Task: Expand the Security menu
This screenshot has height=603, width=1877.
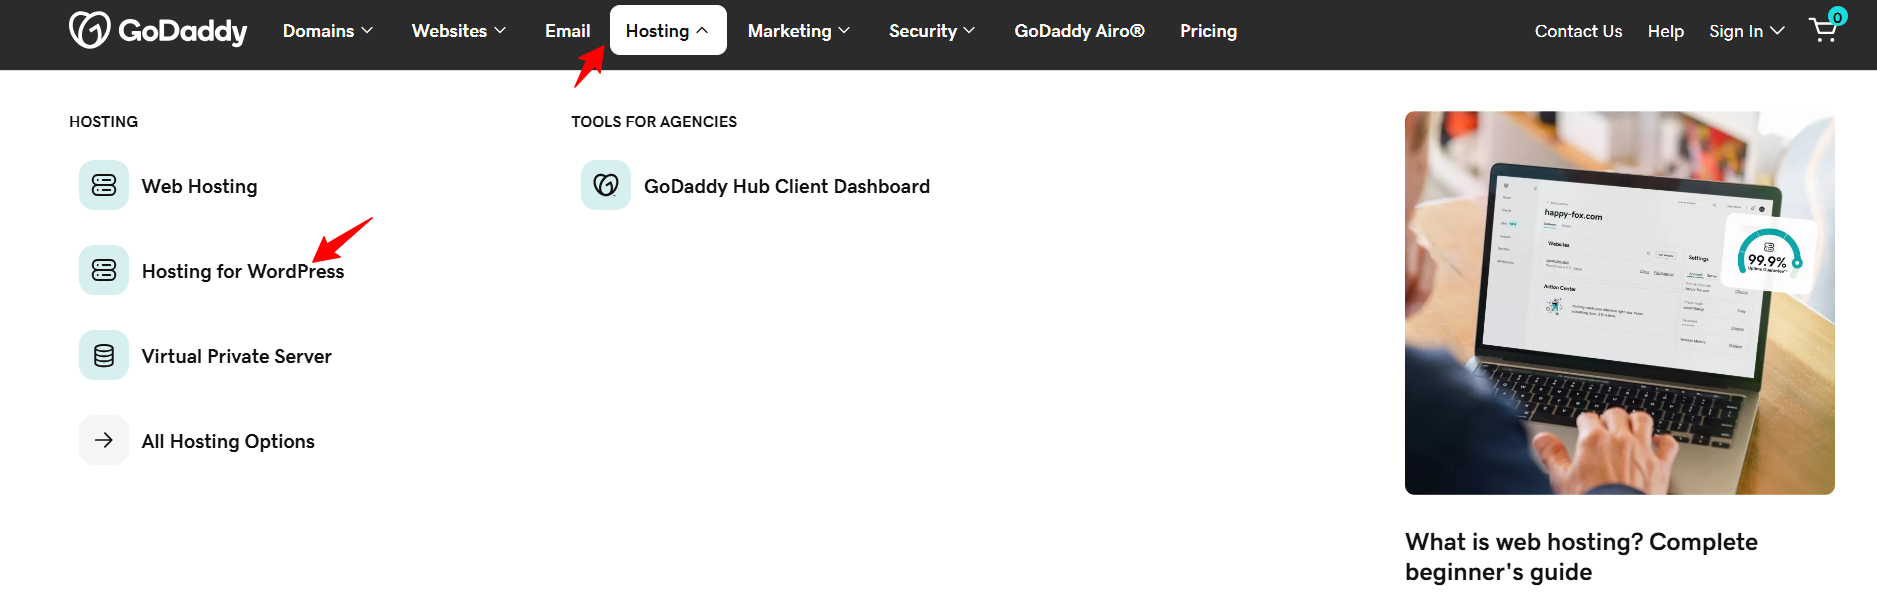Action: click(932, 31)
